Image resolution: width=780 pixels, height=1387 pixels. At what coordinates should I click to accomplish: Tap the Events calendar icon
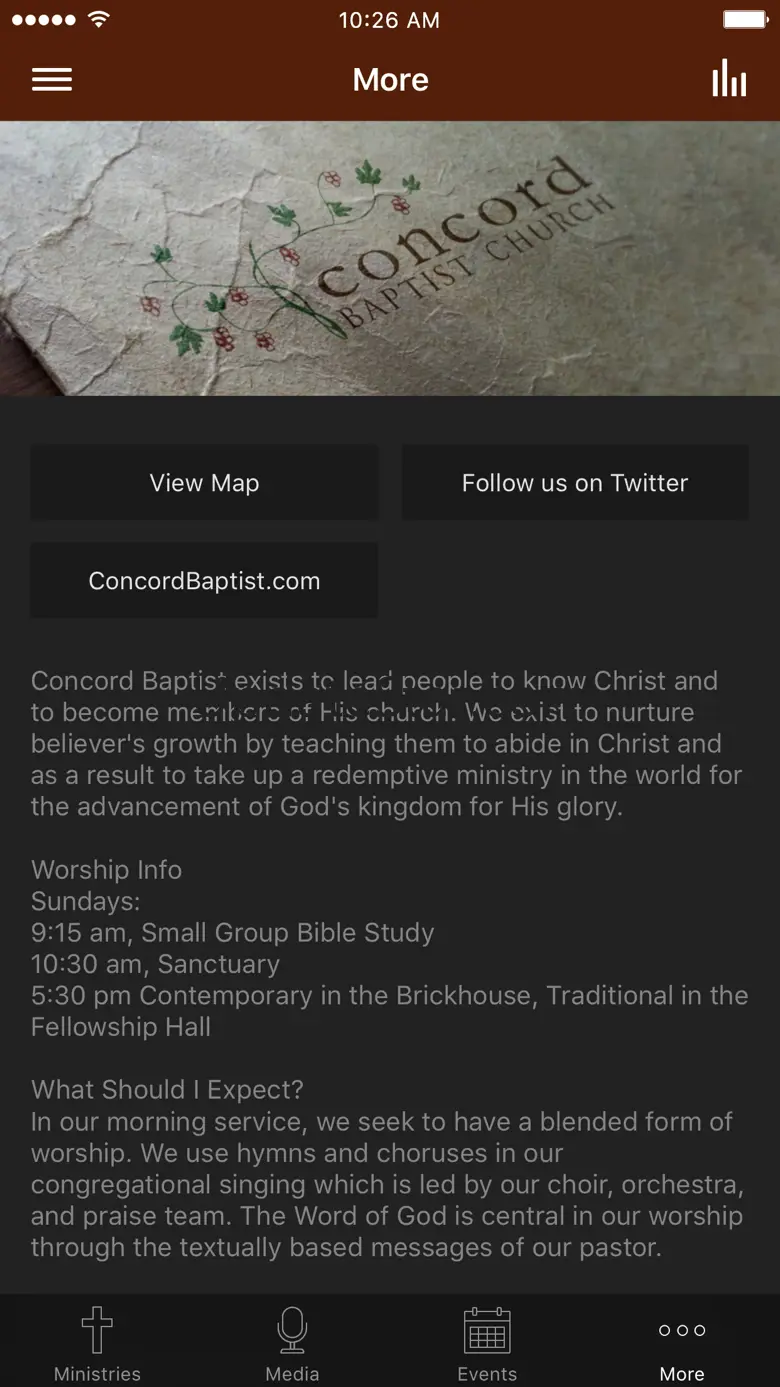487,1330
